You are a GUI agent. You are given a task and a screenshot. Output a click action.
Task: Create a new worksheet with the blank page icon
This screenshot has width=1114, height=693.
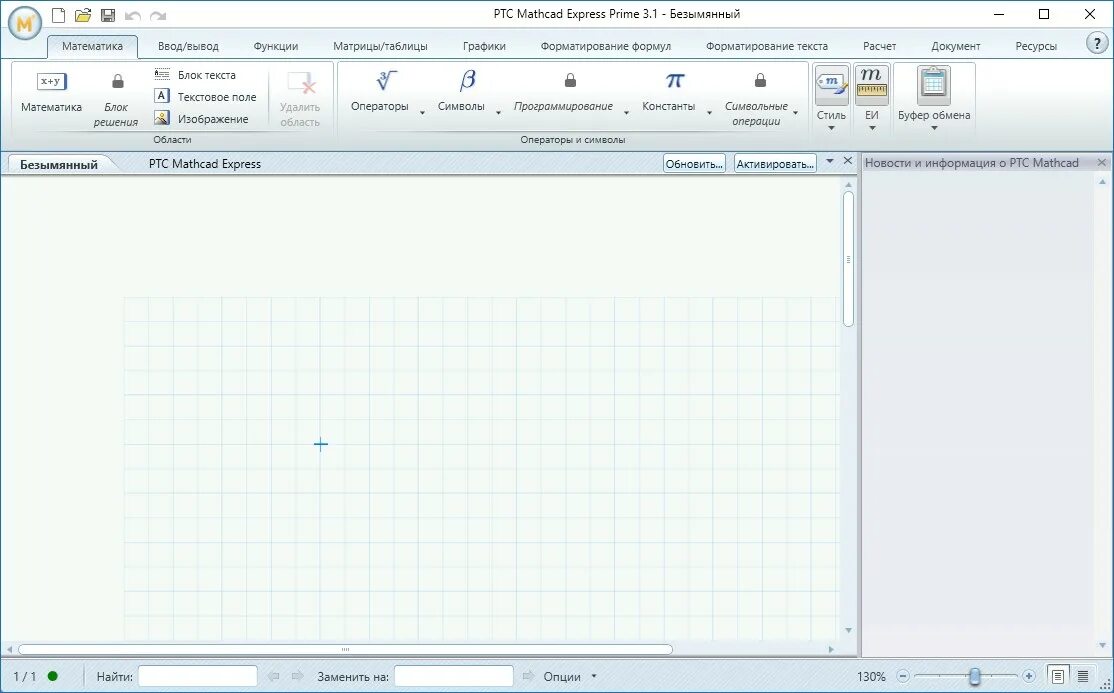pyautogui.click(x=58, y=15)
